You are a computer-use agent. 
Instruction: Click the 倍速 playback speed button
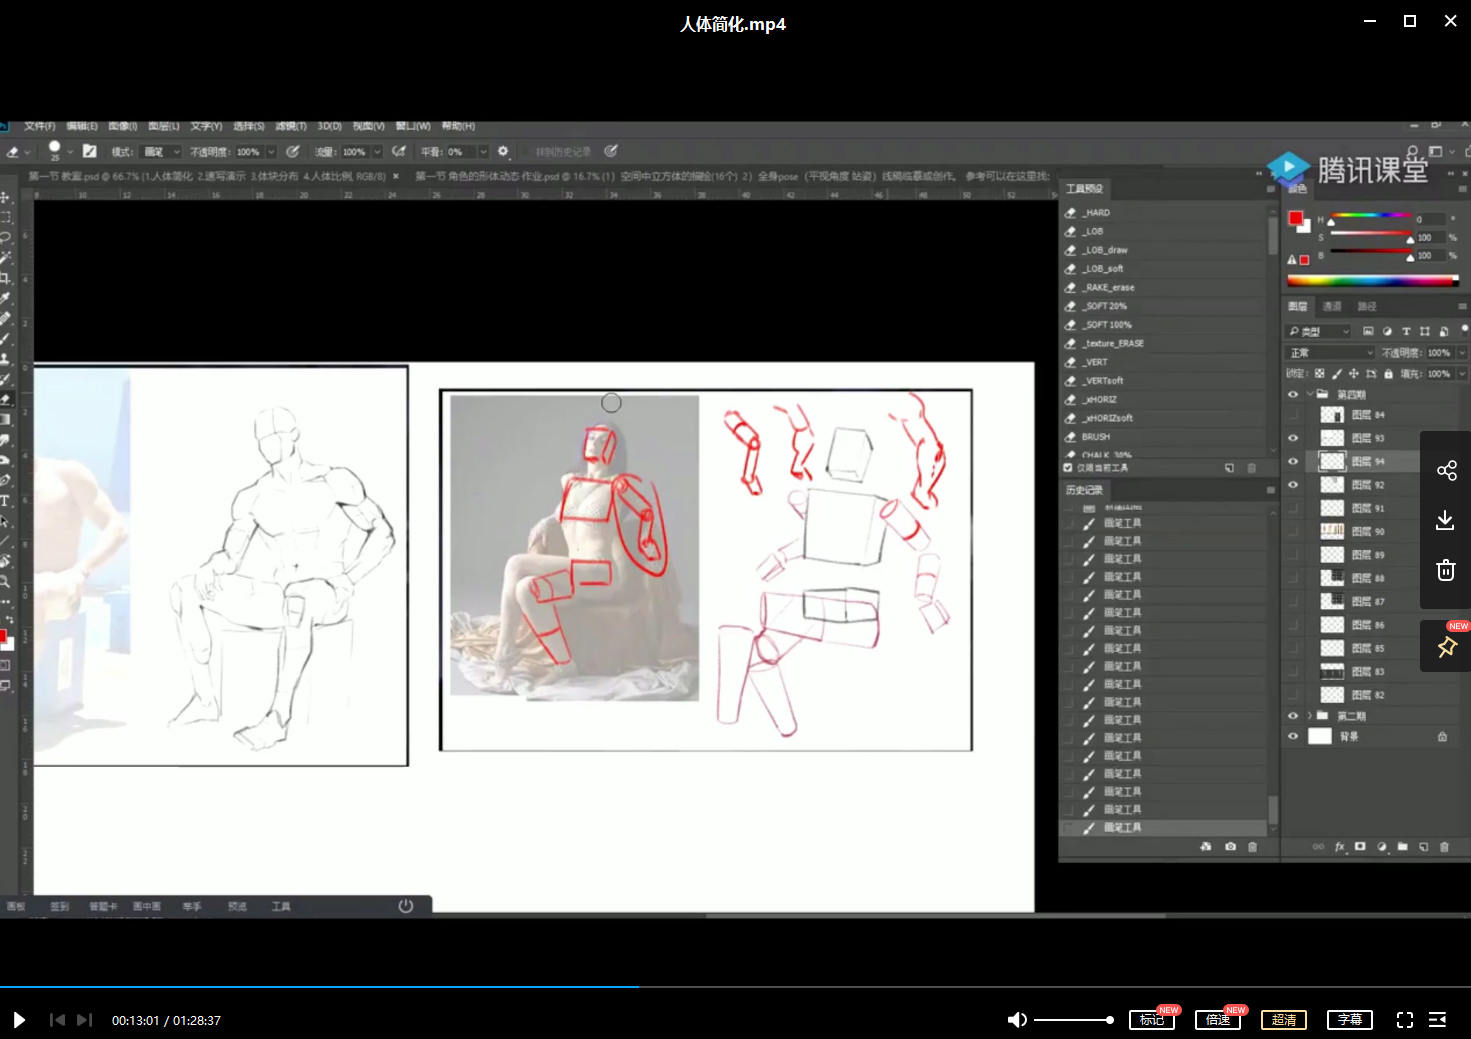click(x=1217, y=1020)
